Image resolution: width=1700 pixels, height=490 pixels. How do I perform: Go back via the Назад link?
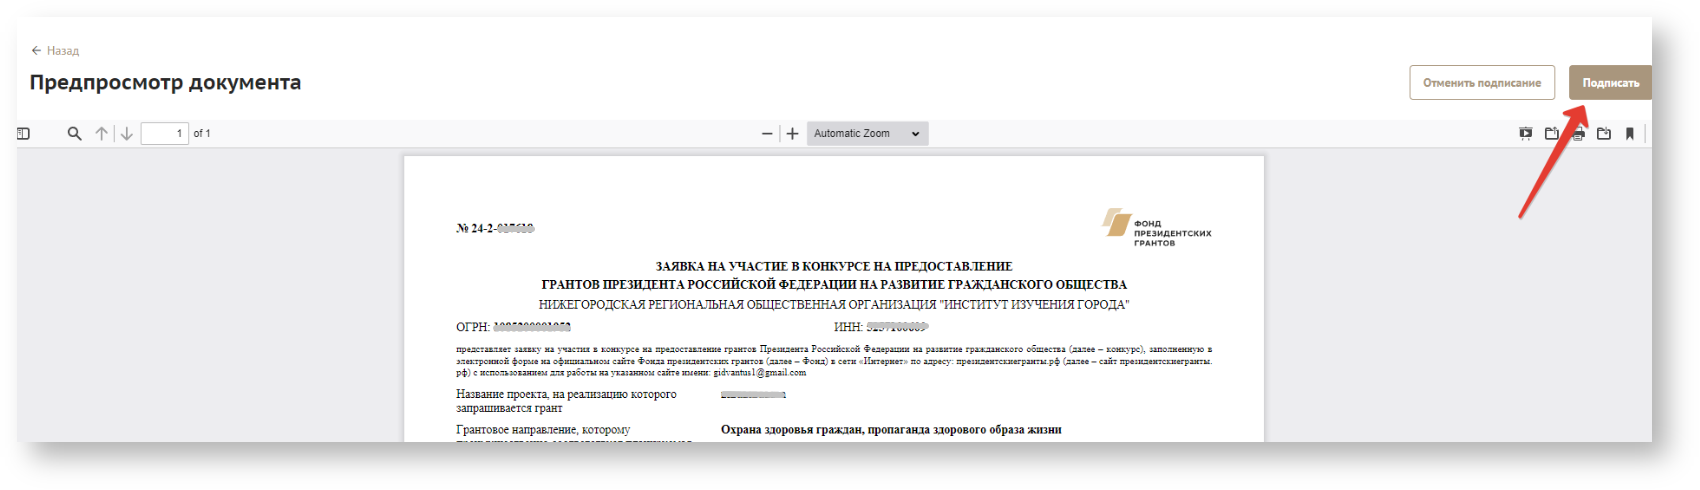click(x=56, y=51)
